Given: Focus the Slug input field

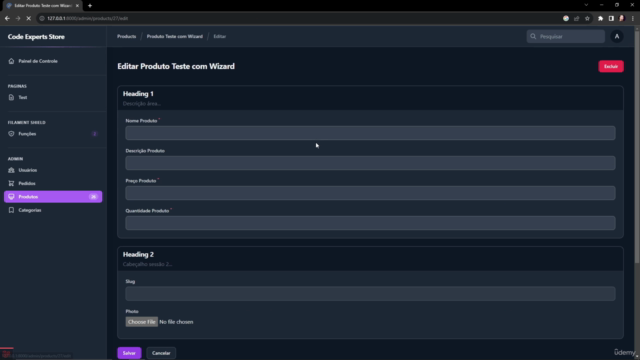Looking at the screenshot, I should click(370, 293).
